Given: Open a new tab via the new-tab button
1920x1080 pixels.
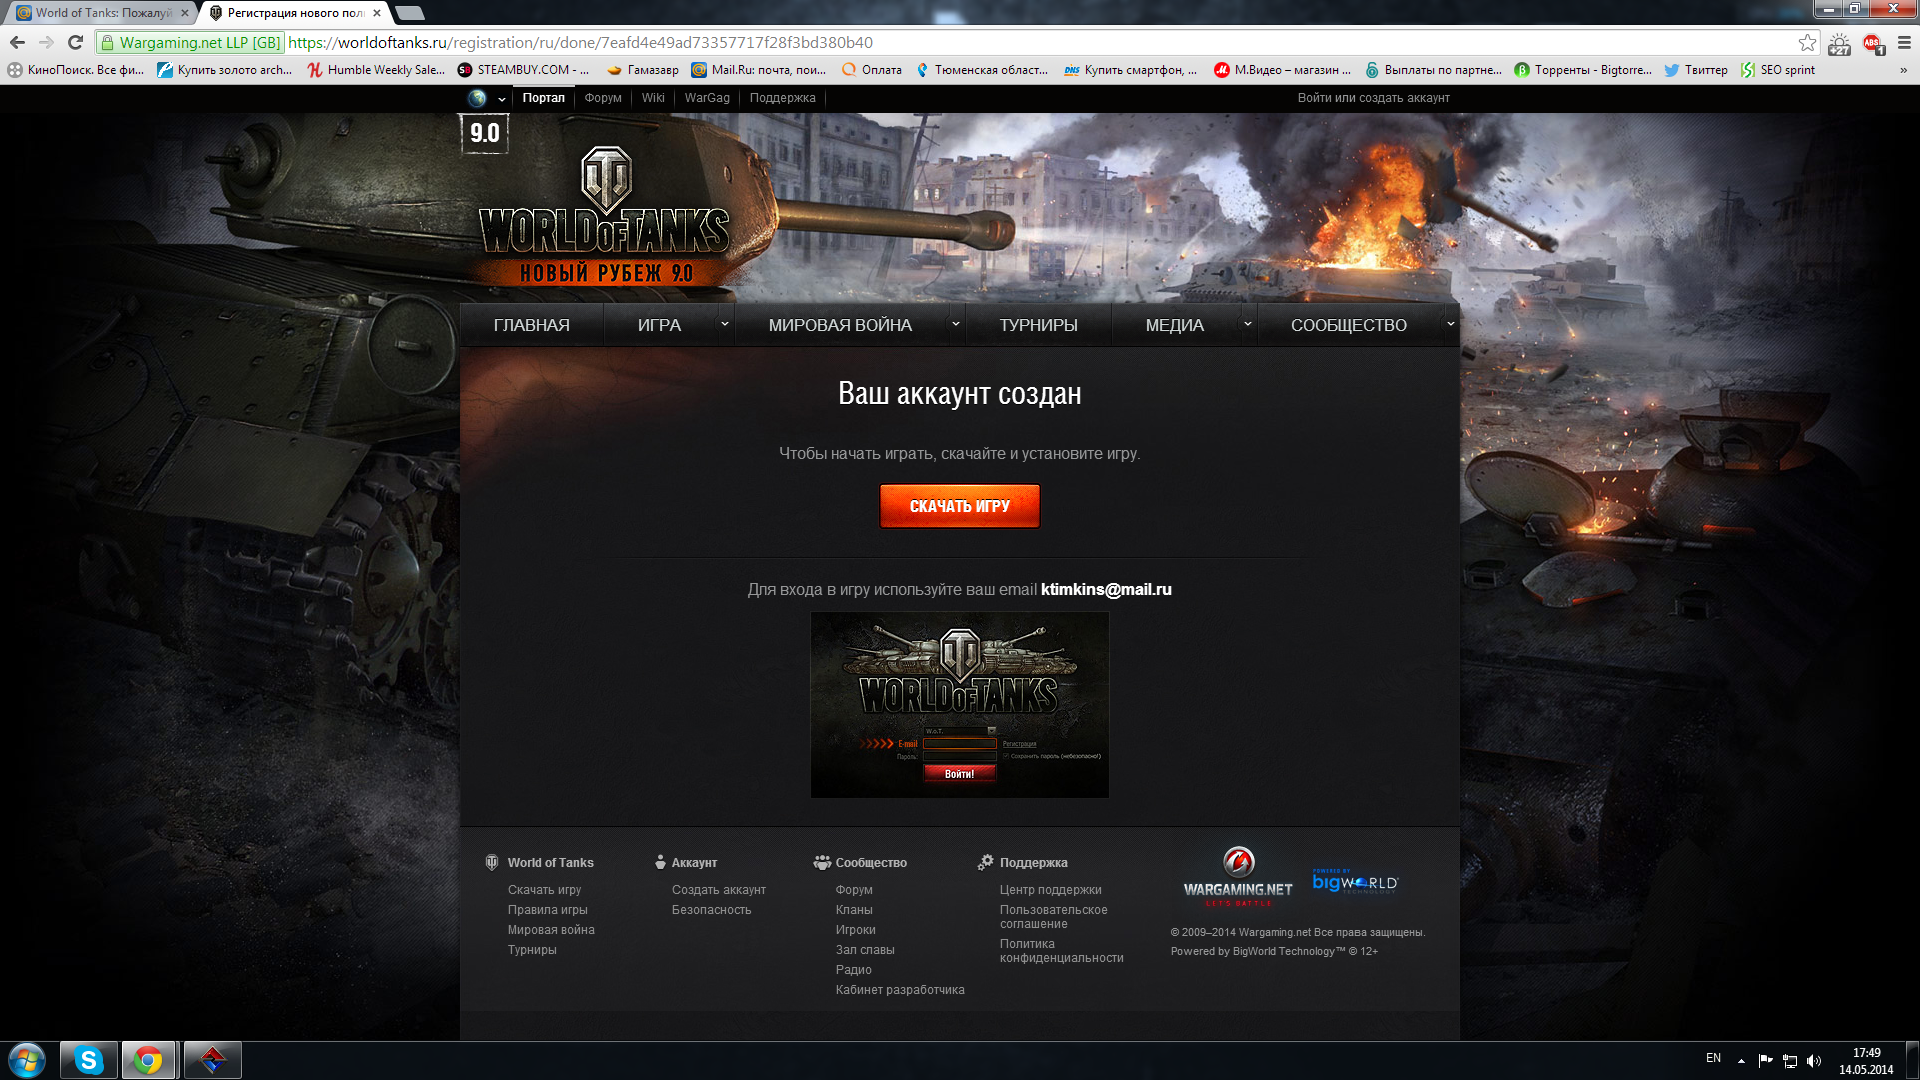Looking at the screenshot, I should tap(410, 13).
